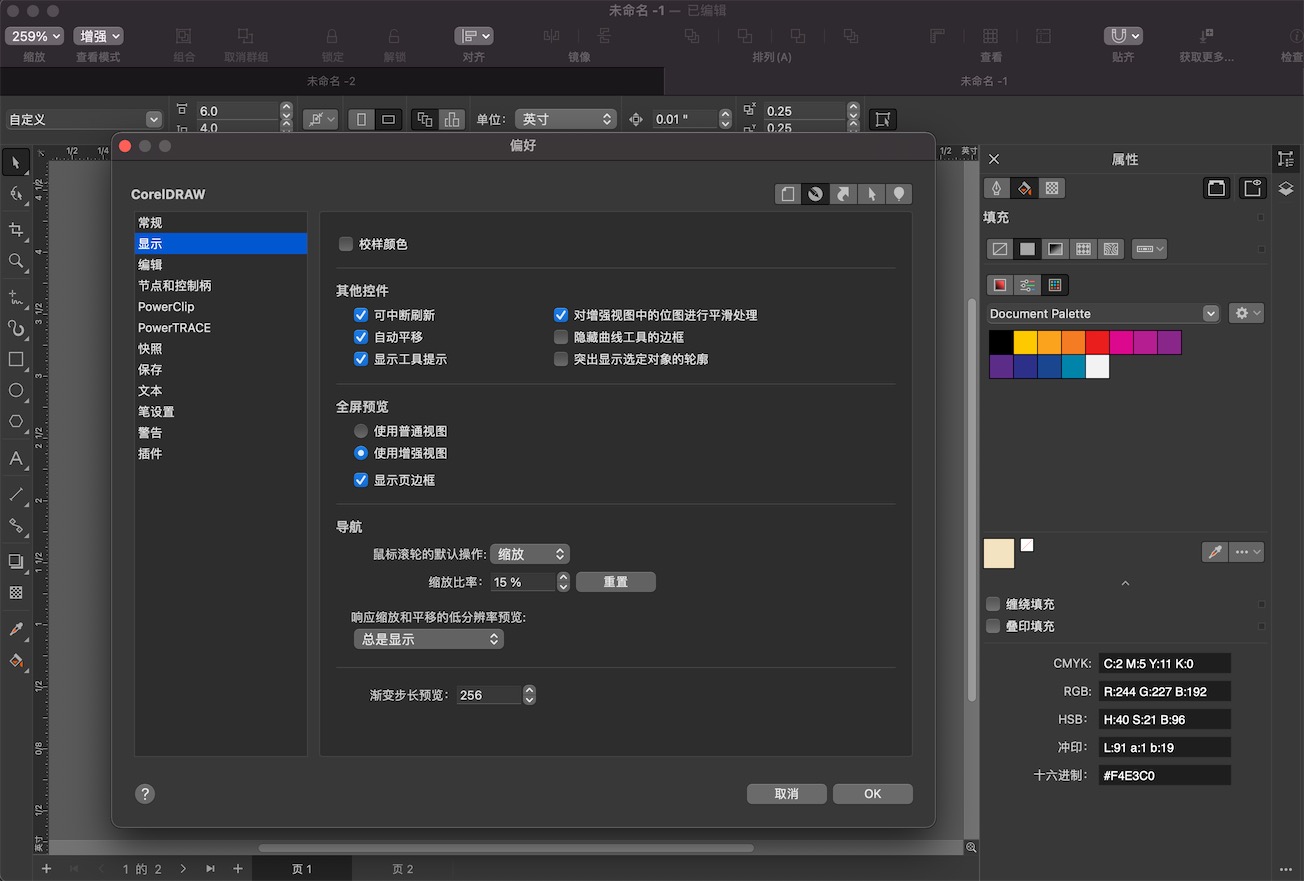This screenshot has width=1304, height=881.
Task: Click the color eyedropper in Properties panel
Action: [1215, 552]
